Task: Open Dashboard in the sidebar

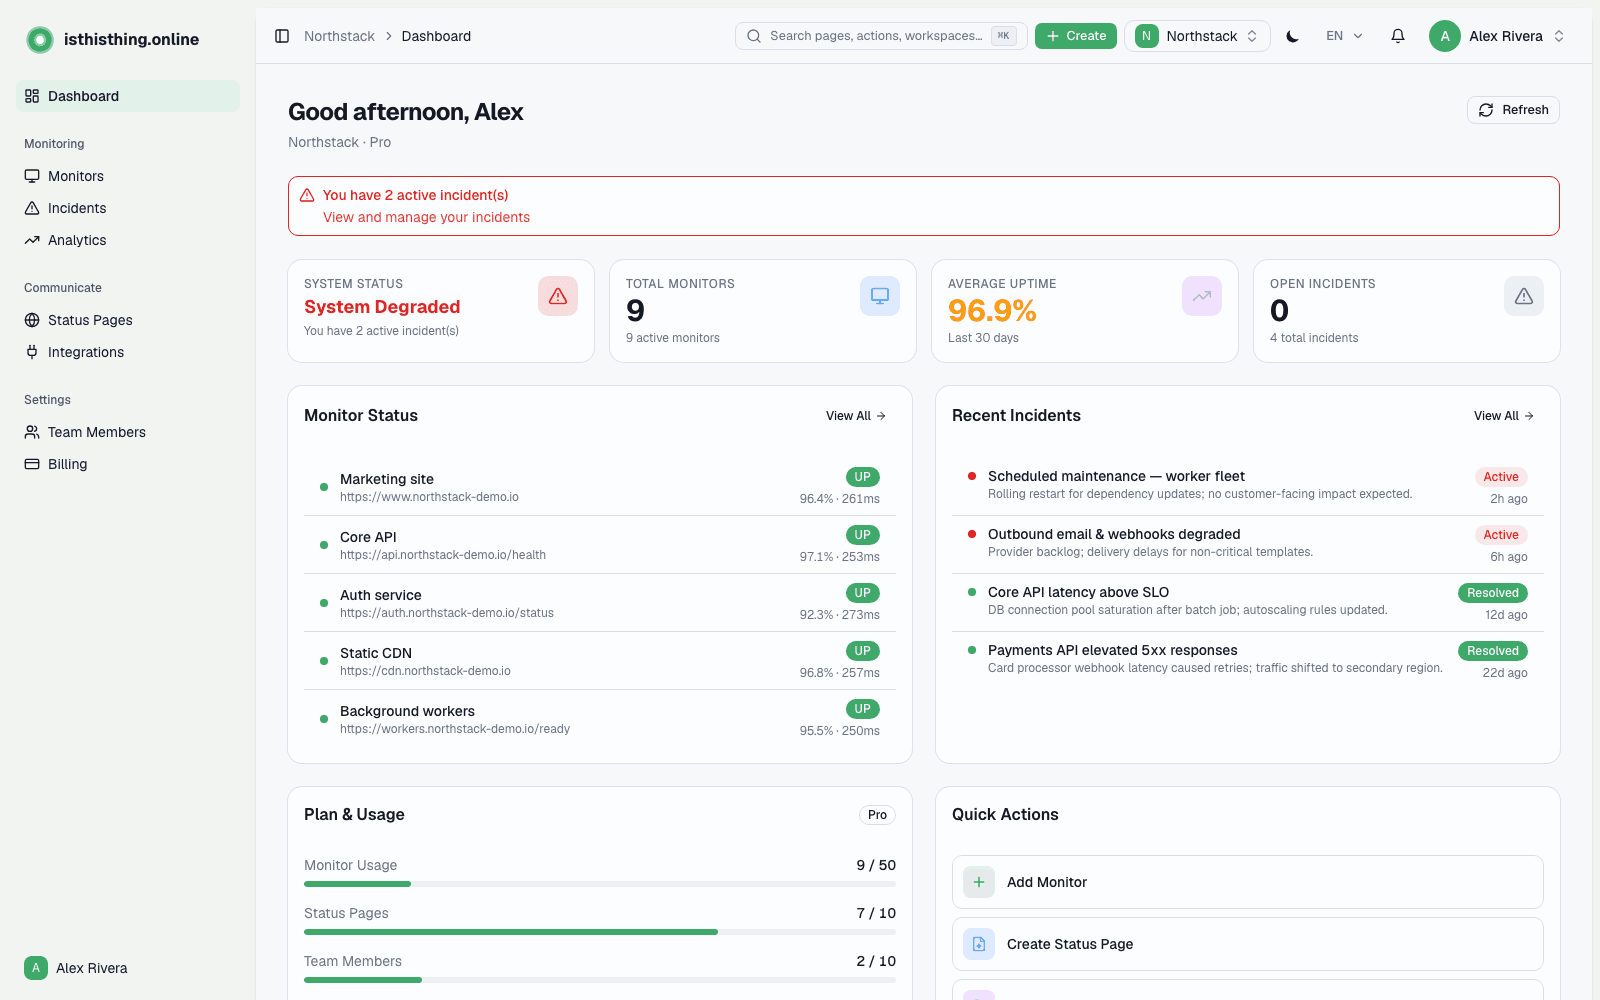Action: [128, 96]
